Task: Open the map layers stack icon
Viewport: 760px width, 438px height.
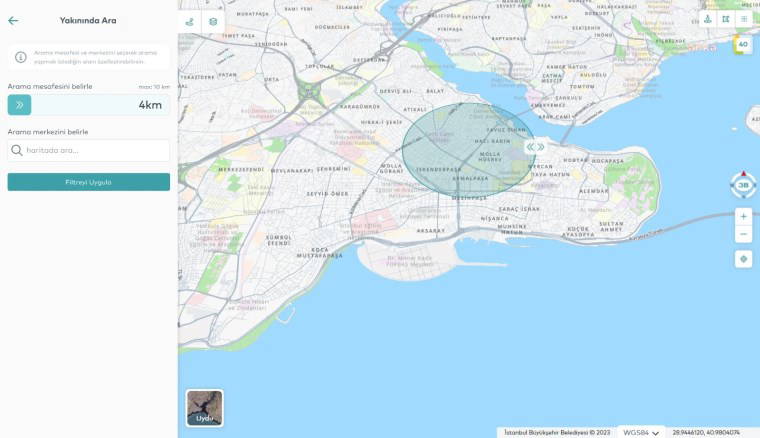Action: (x=213, y=21)
